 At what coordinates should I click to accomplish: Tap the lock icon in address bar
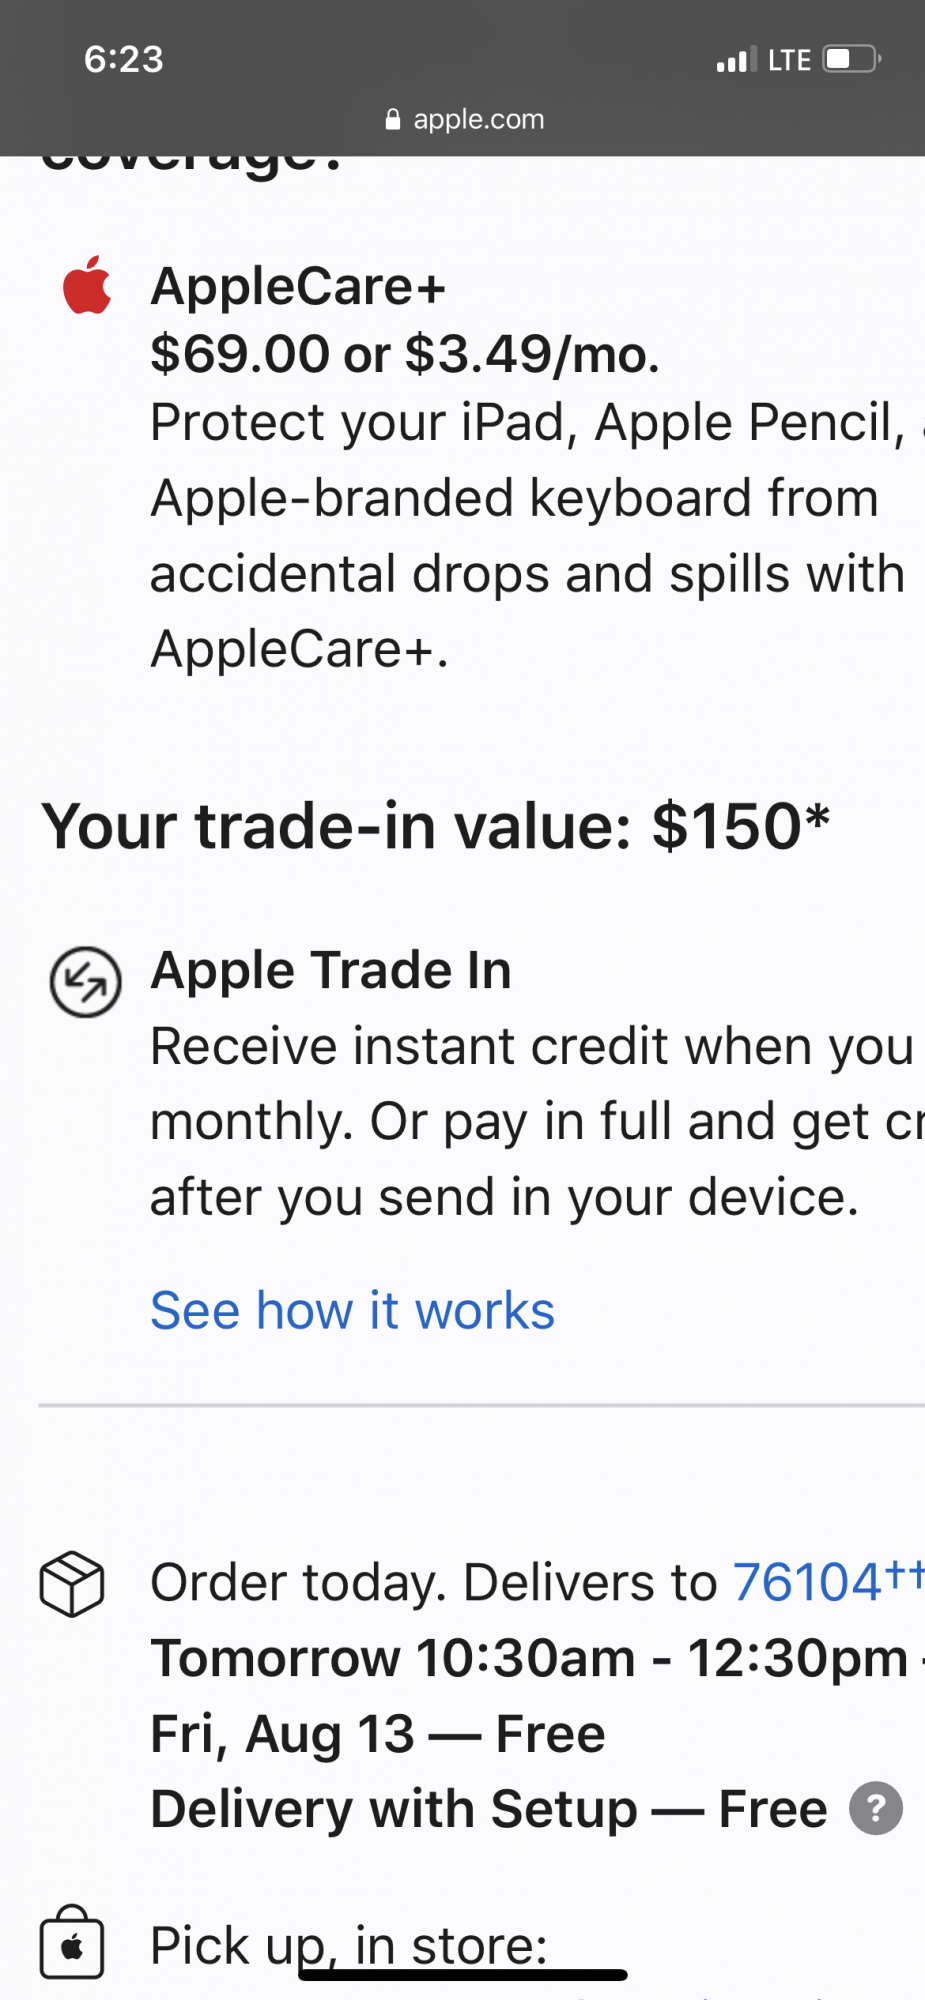click(393, 119)
